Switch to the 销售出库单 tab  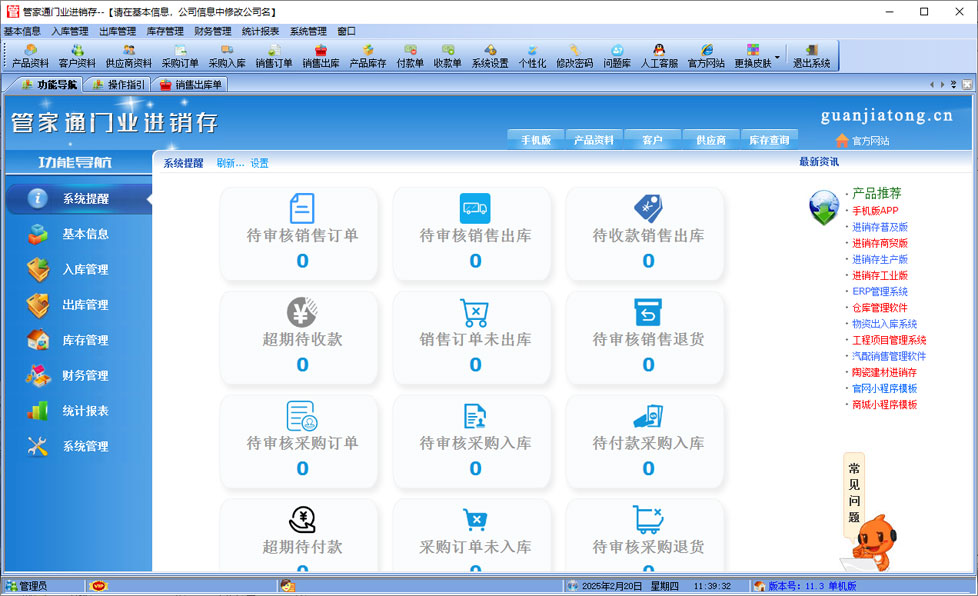click(x=192, y=85)
